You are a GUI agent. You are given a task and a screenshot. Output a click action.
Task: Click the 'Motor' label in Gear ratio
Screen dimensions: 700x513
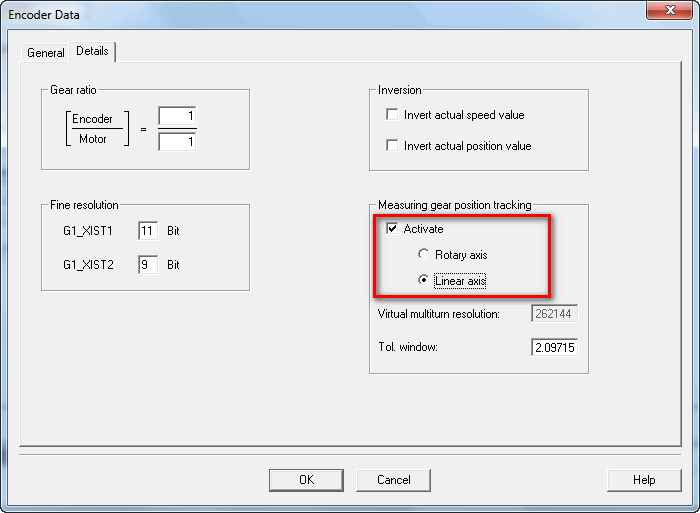(x=92, y=139)
